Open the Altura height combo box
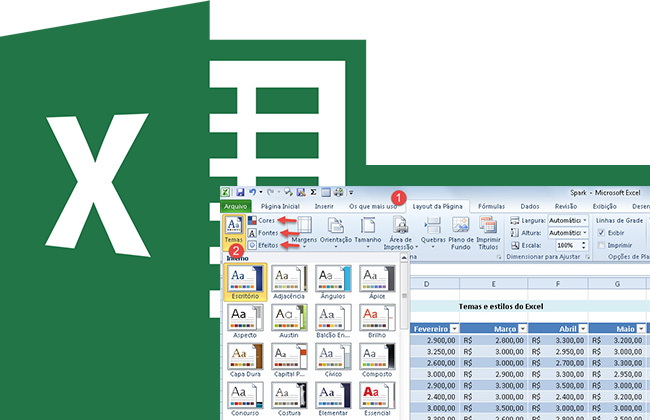The height and width of the screenshot is (420, 650). [x=568, y=233]
